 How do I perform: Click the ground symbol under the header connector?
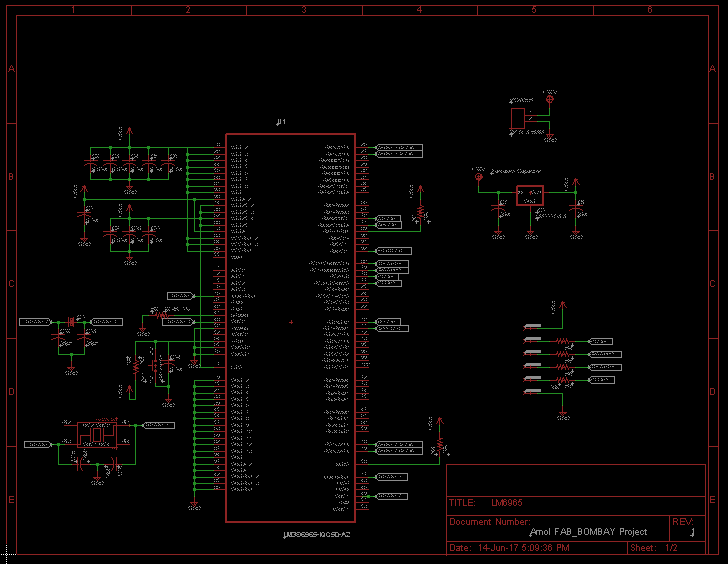[563, 415]
